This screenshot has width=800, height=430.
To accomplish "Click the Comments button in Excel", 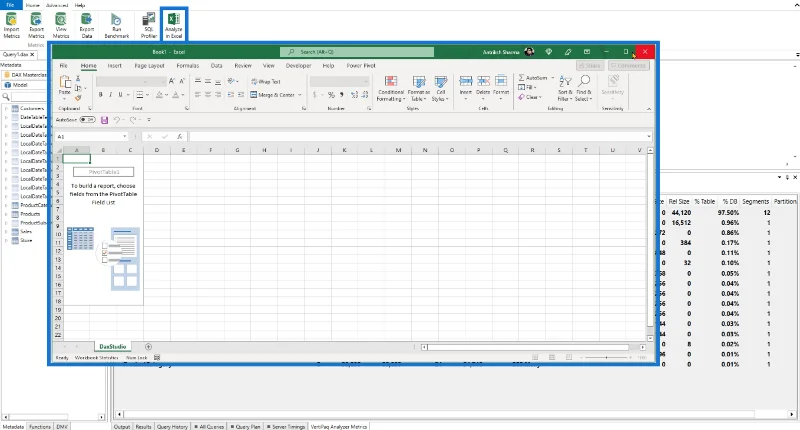I will pyautogui.click(x=629, y=66).
